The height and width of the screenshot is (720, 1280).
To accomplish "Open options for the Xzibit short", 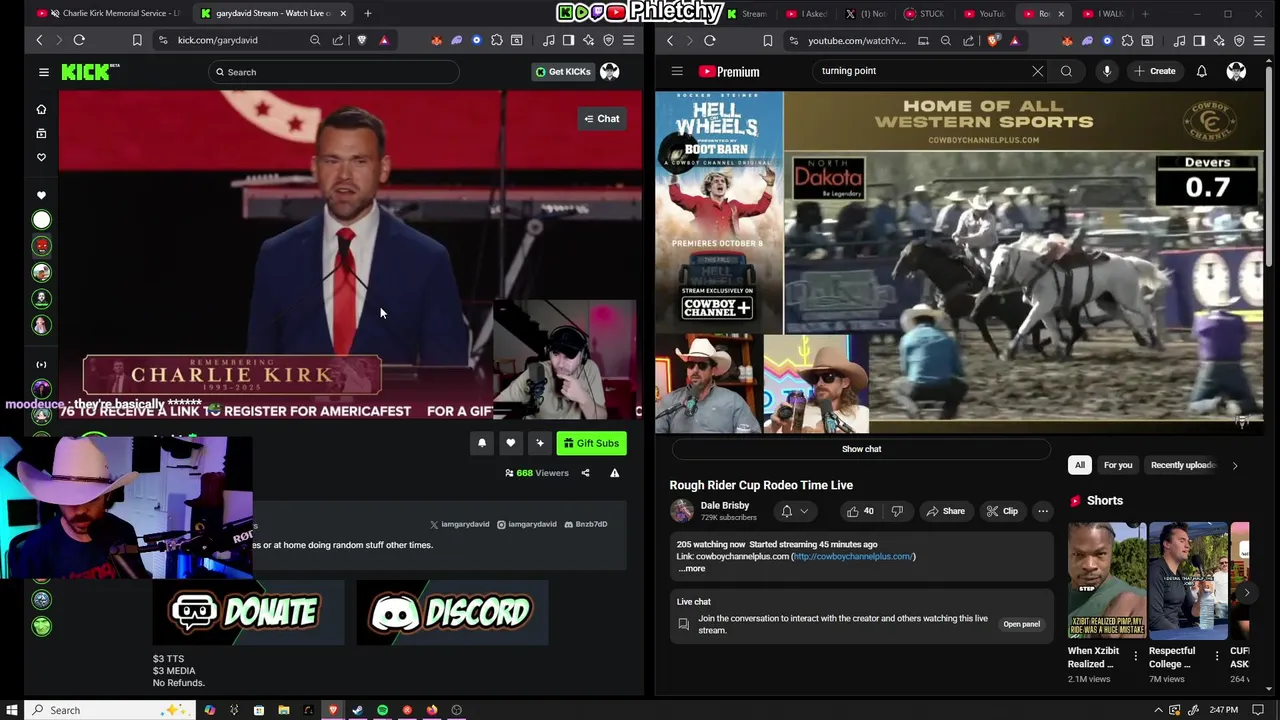I will [x=1135, y=656].
